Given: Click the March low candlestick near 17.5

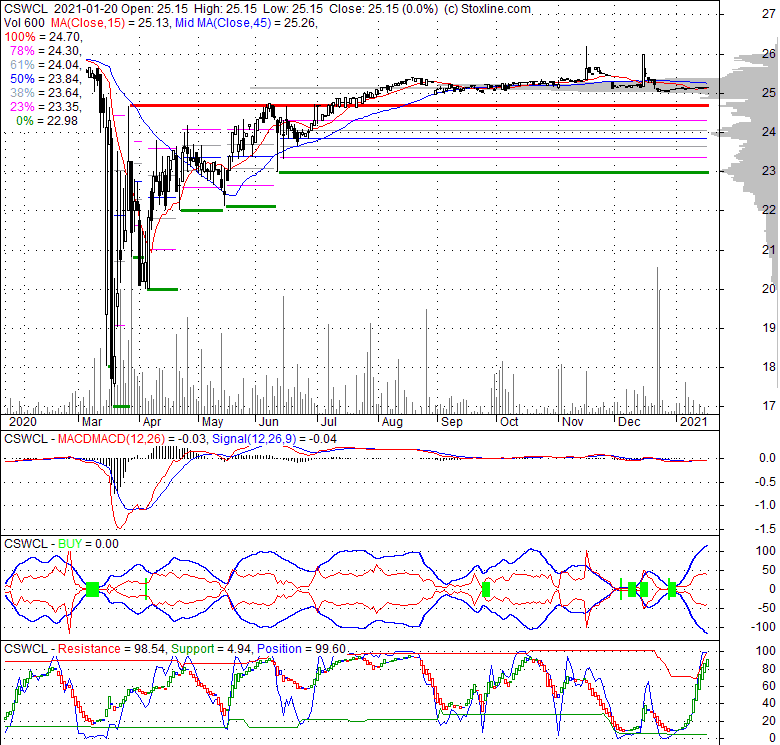Looking at the screenshot, I should [114, 371].
